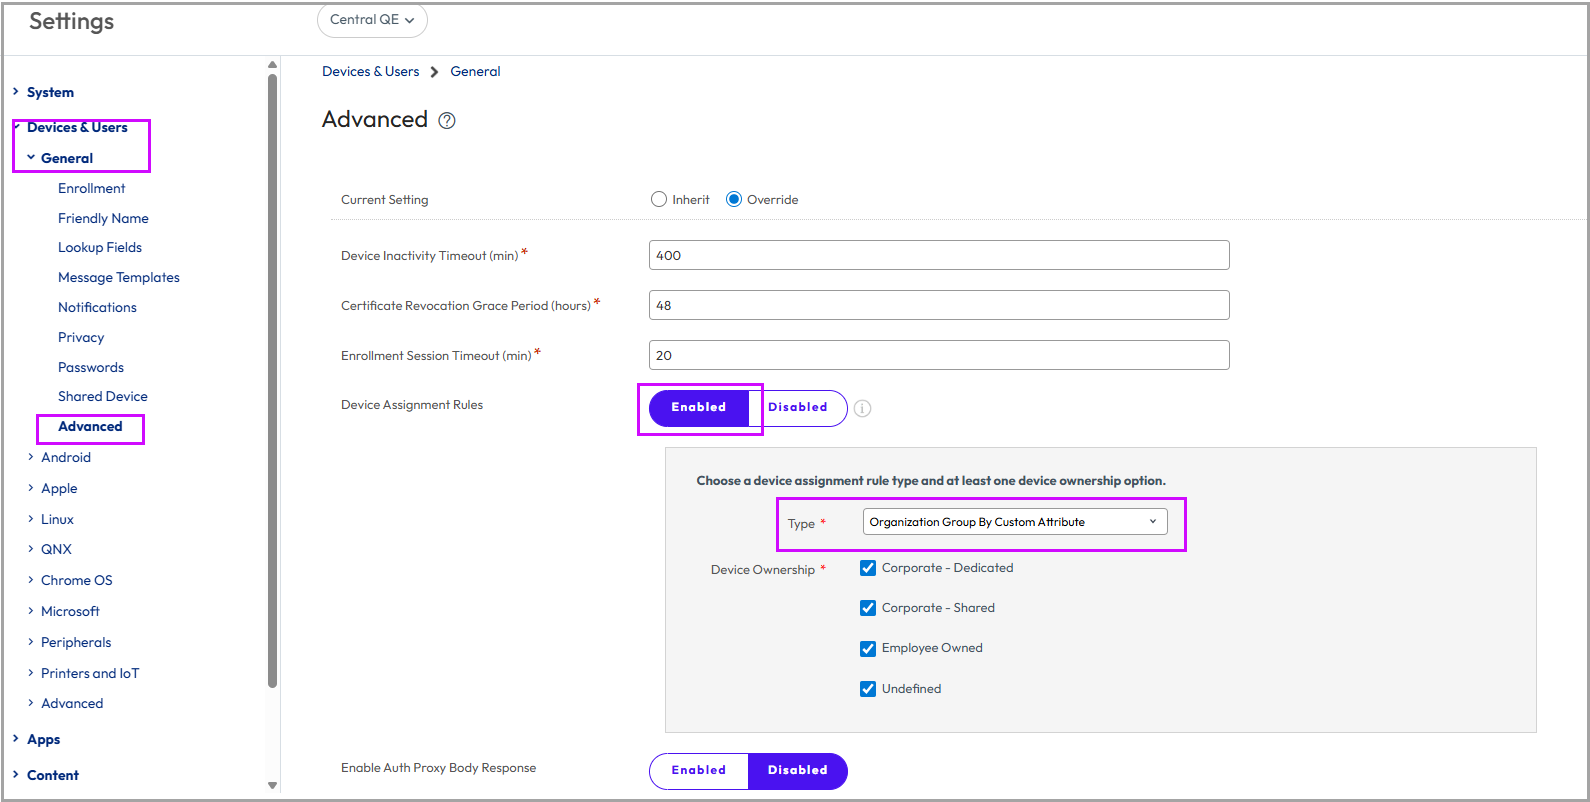Open Lookup Fields settings
The image size is (1590, 802).
(100, 247)
